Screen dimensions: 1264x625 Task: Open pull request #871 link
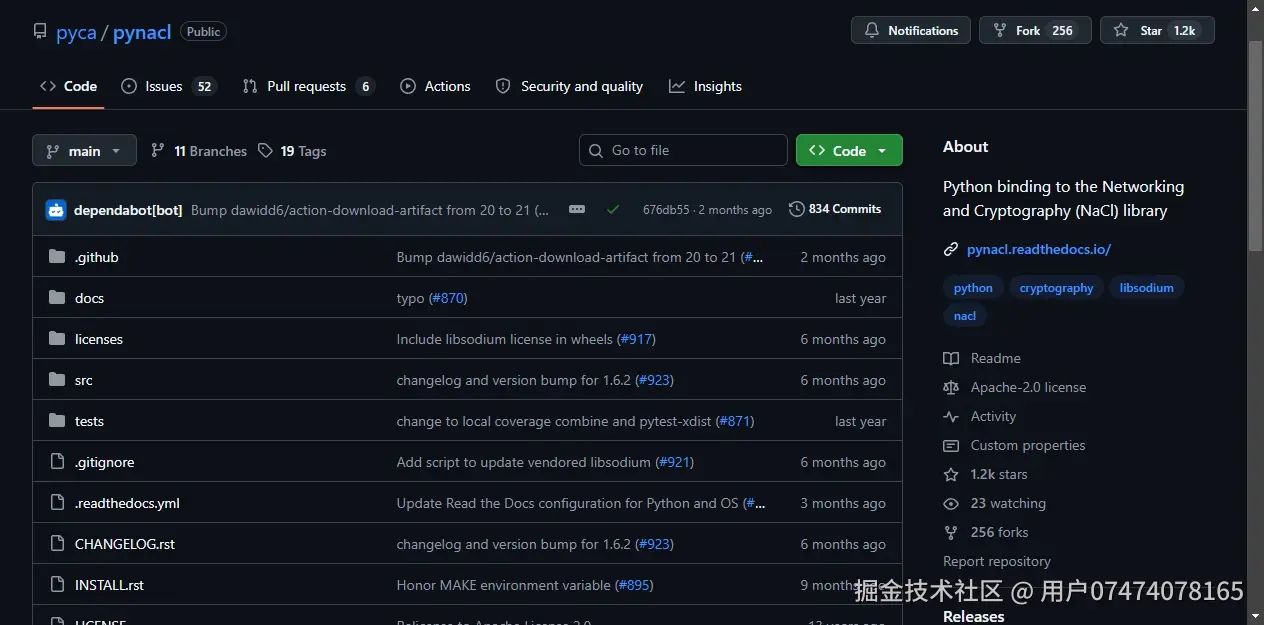(735, 421)
